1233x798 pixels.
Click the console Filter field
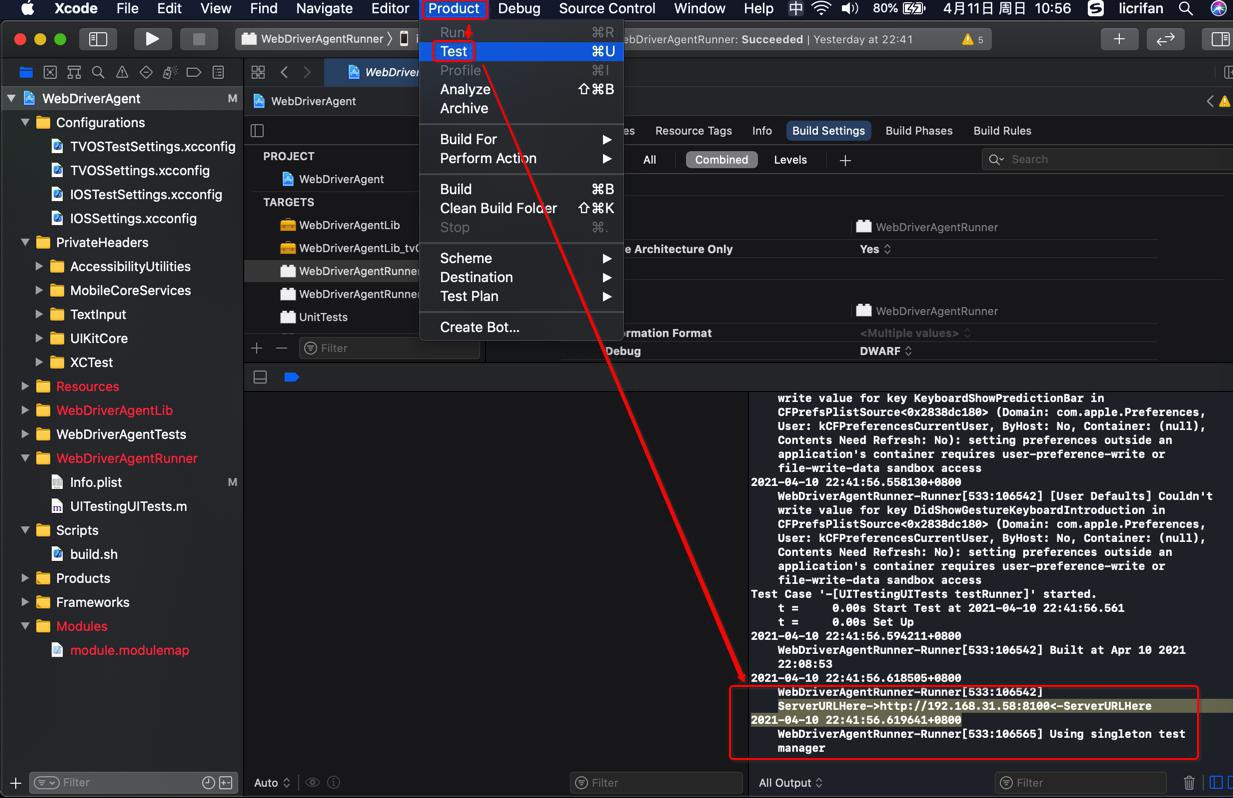coord(1080,783)
